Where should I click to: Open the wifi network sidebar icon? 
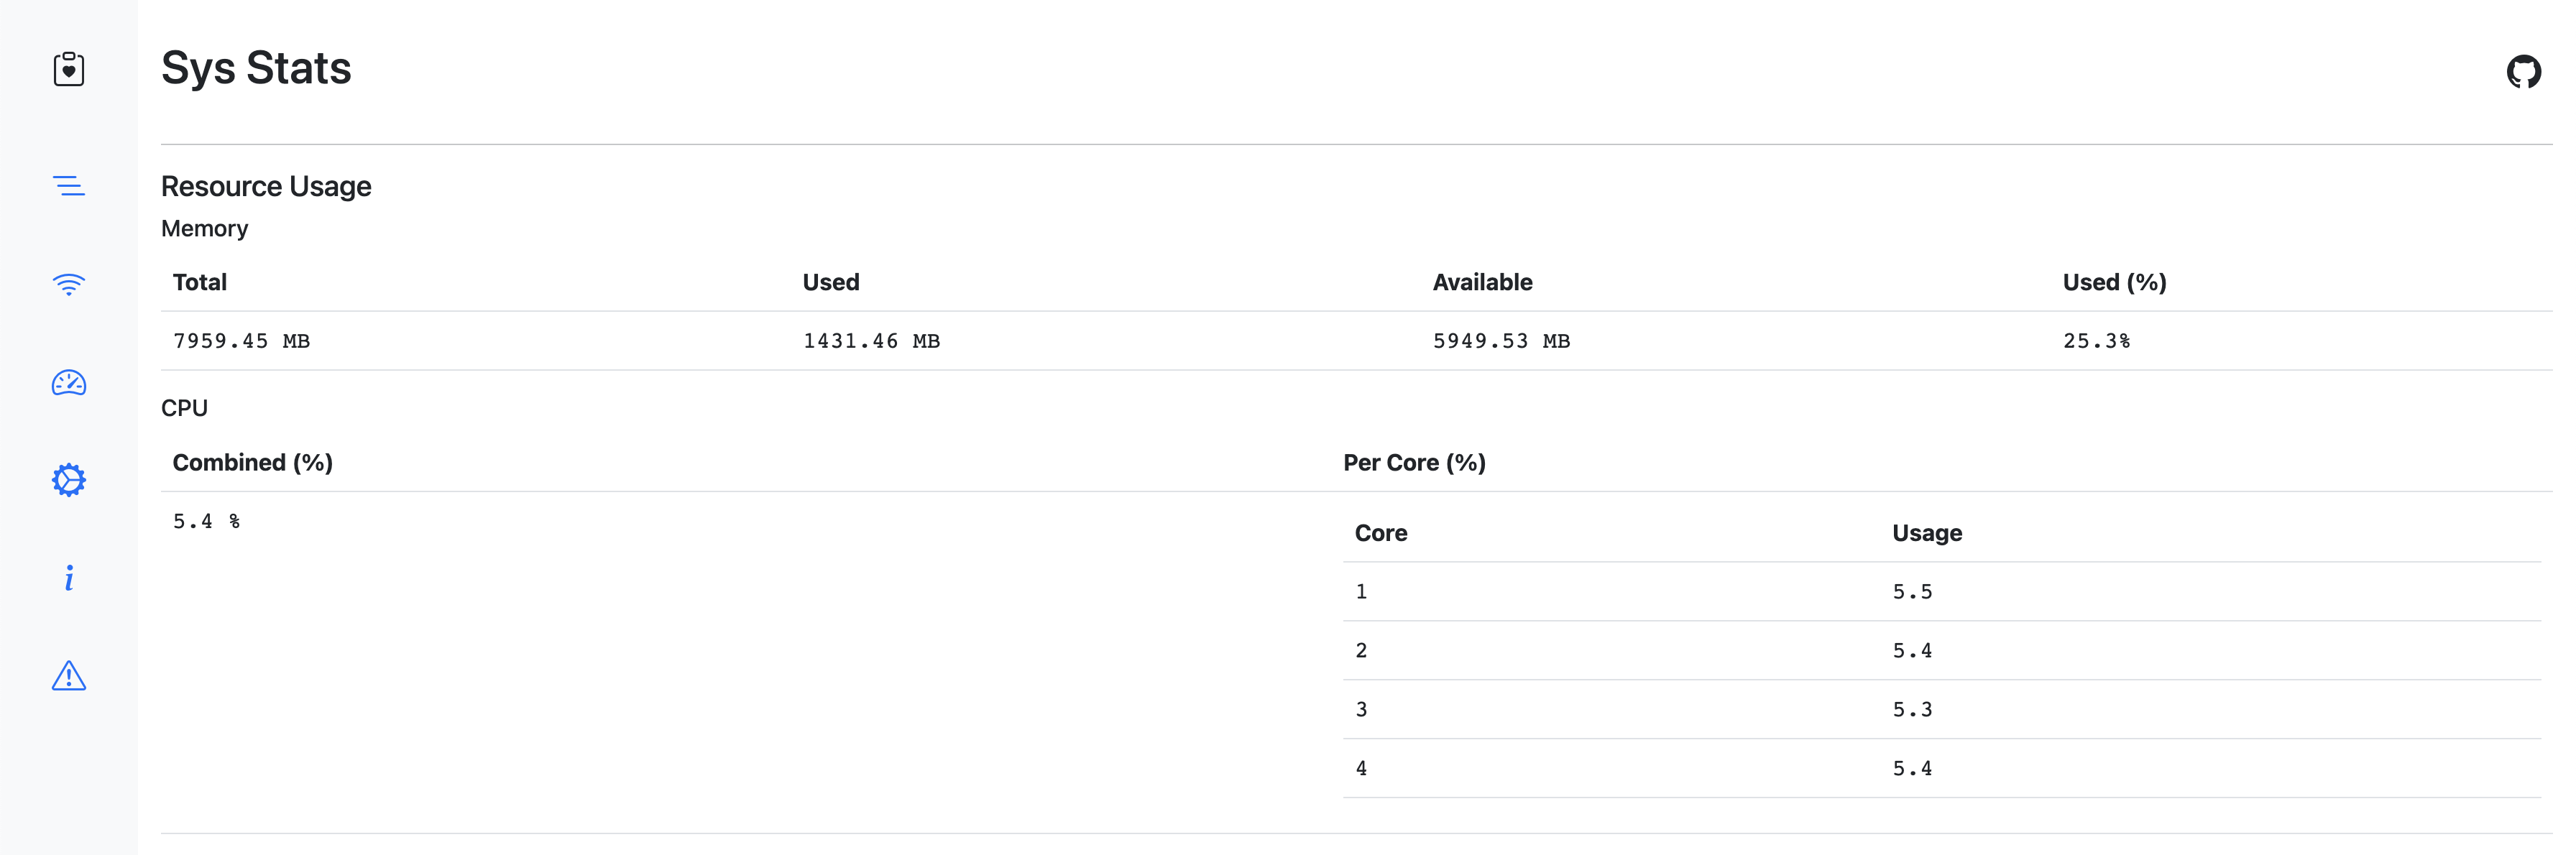click(x=68, y=284)
